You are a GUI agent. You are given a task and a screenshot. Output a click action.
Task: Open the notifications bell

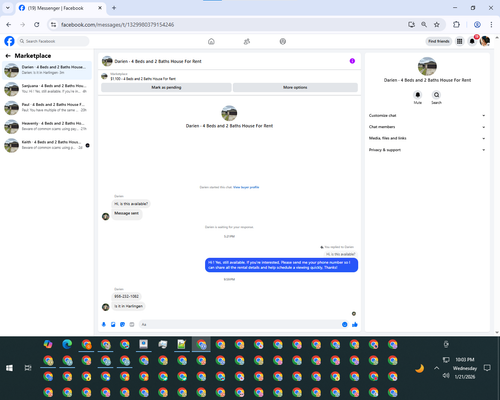(x=472, y=41)
